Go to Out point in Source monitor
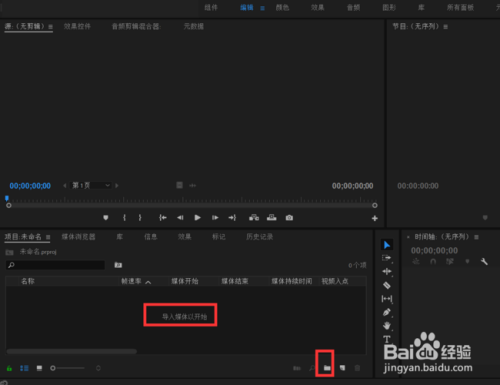Image resolution: width=500 pixels, height=385 pixels. 232,218
